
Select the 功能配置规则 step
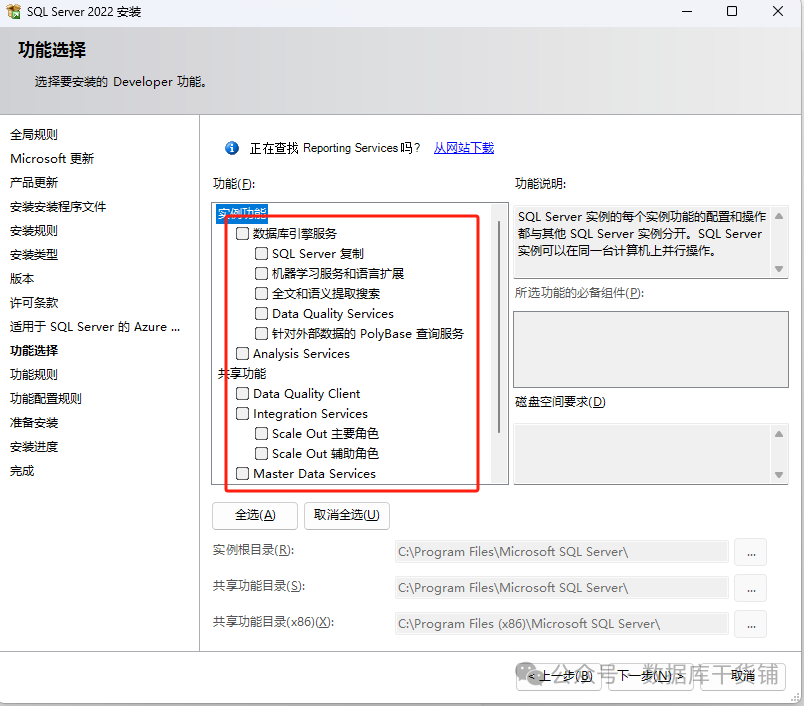[x=46, y=399]
